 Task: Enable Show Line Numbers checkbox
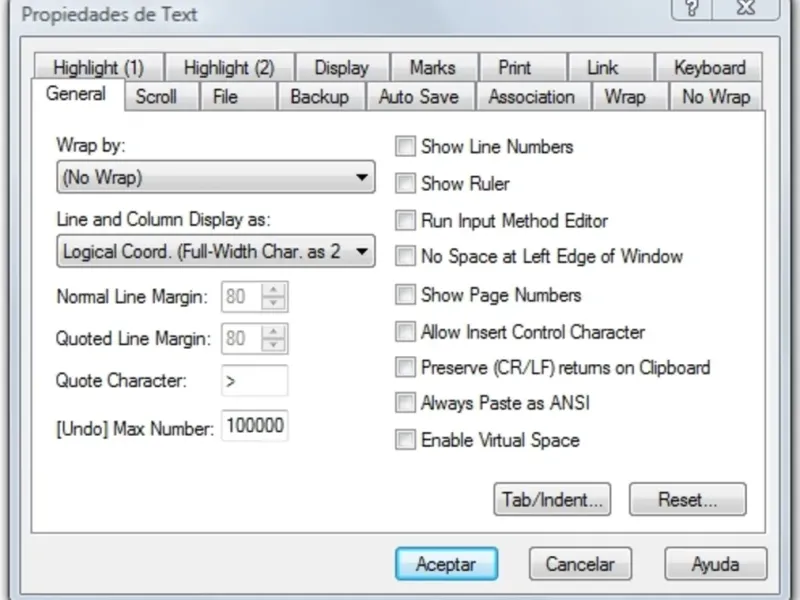tap(406, 146)
